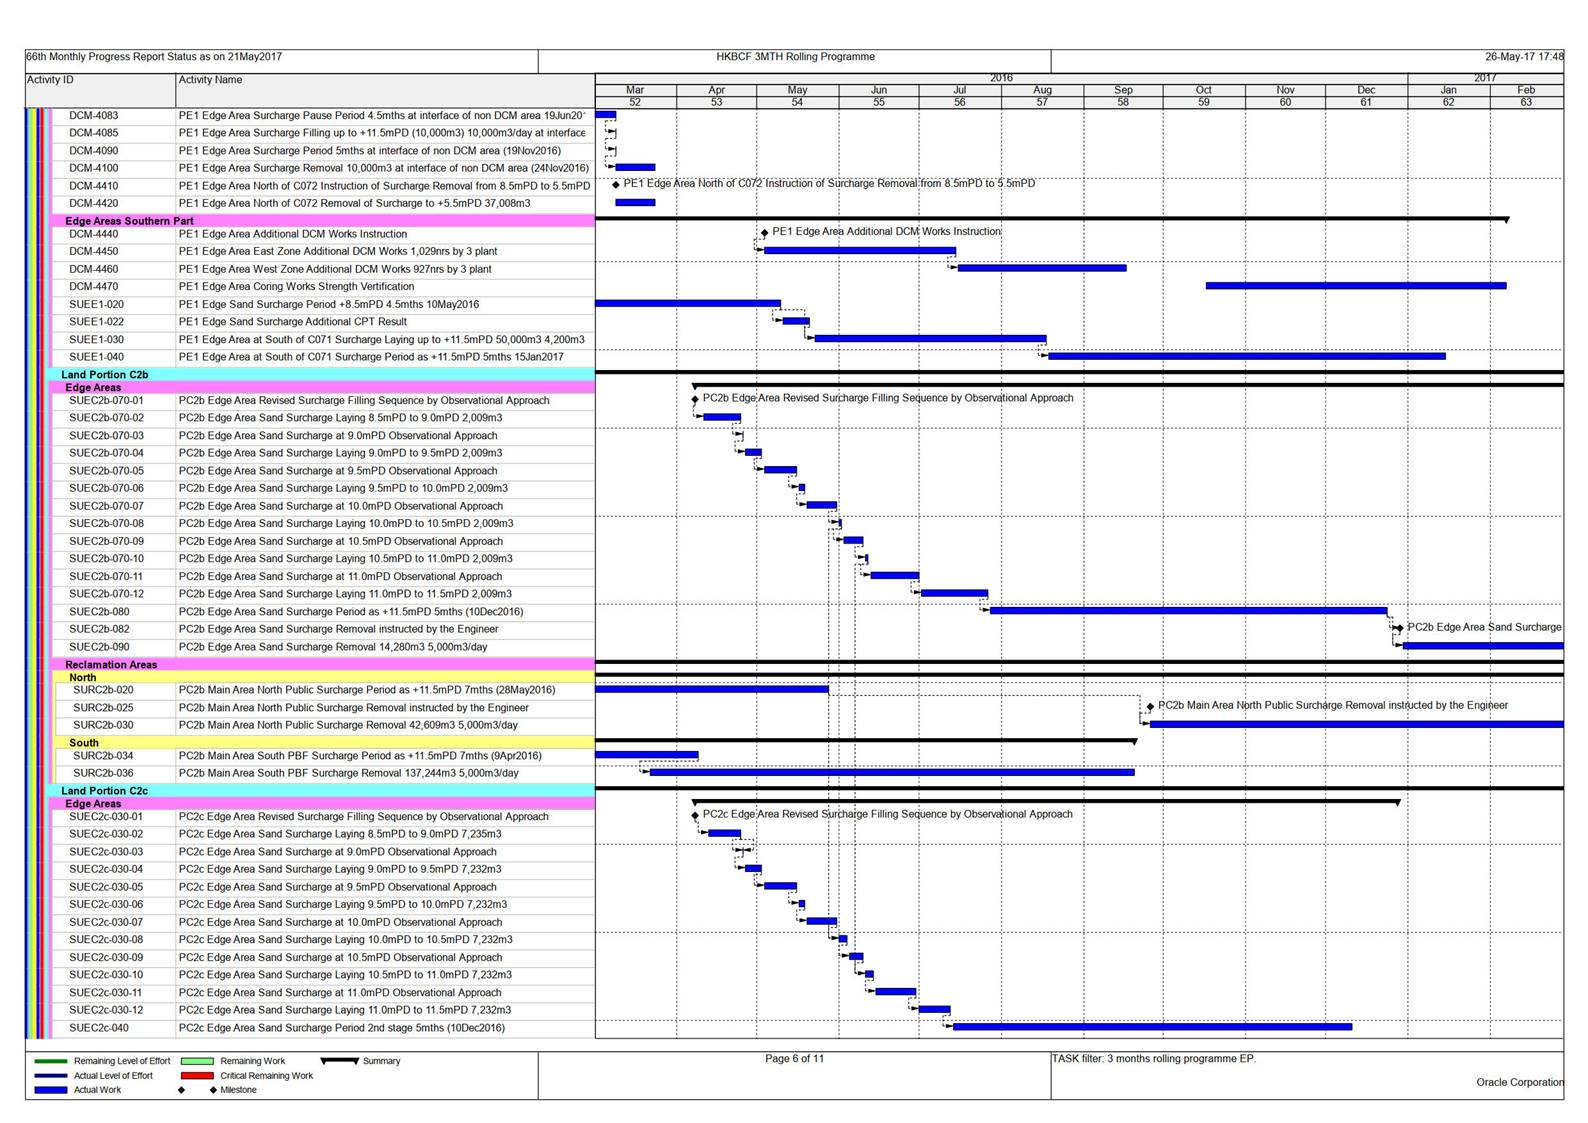1588x1123 pixels.
Task: Click the 26-May-17 17:48 date stamp
Action: 1524,57
